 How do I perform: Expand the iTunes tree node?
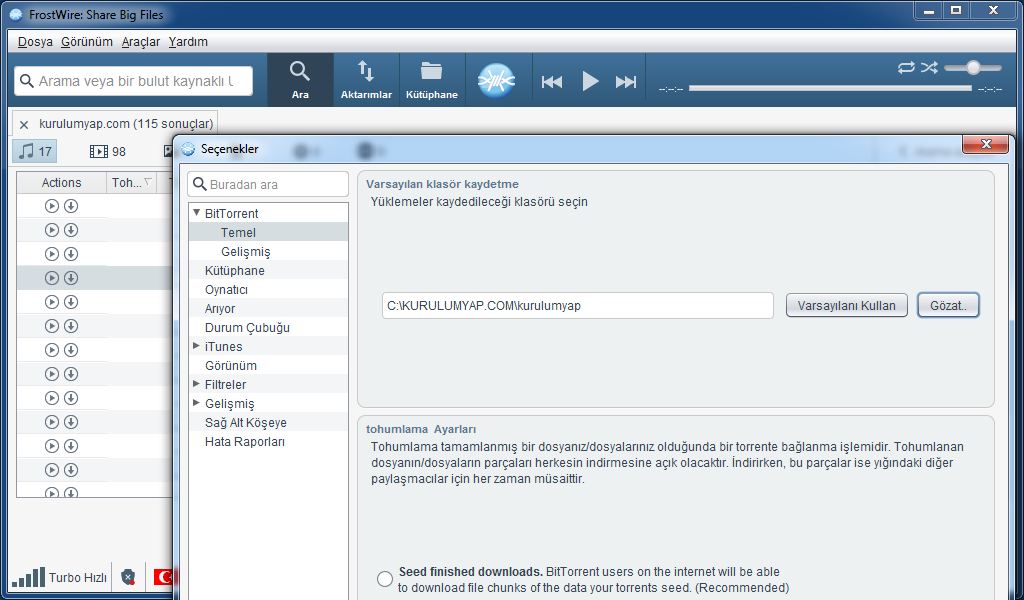click(196, 346)
